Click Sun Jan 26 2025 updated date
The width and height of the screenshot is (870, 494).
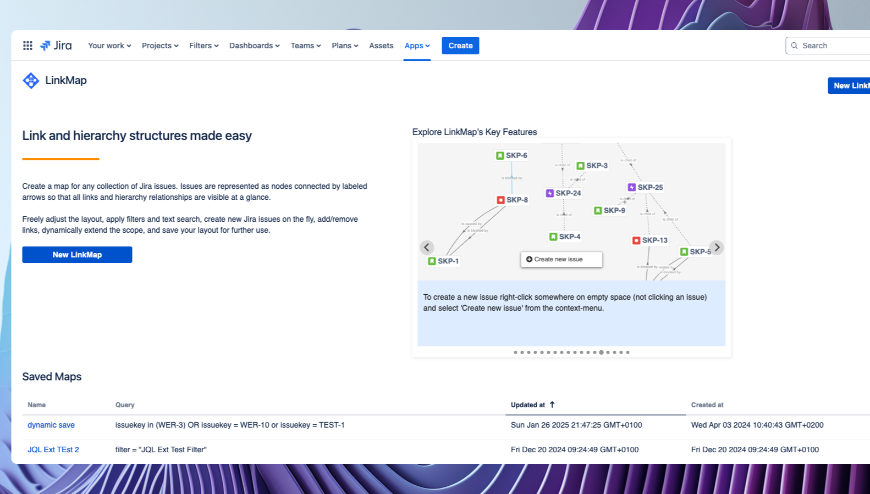pyautogui.click(x=576, y=425)
